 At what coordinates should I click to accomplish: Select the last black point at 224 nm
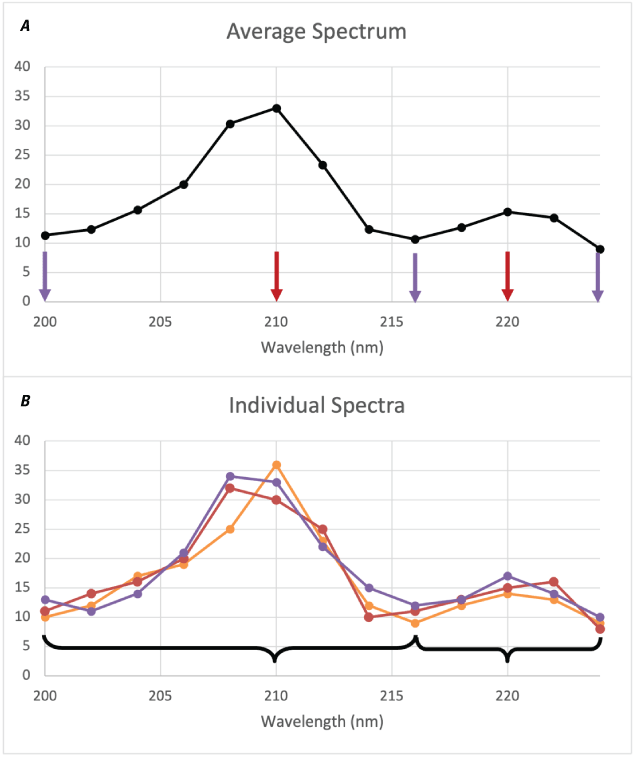point(599,249)
